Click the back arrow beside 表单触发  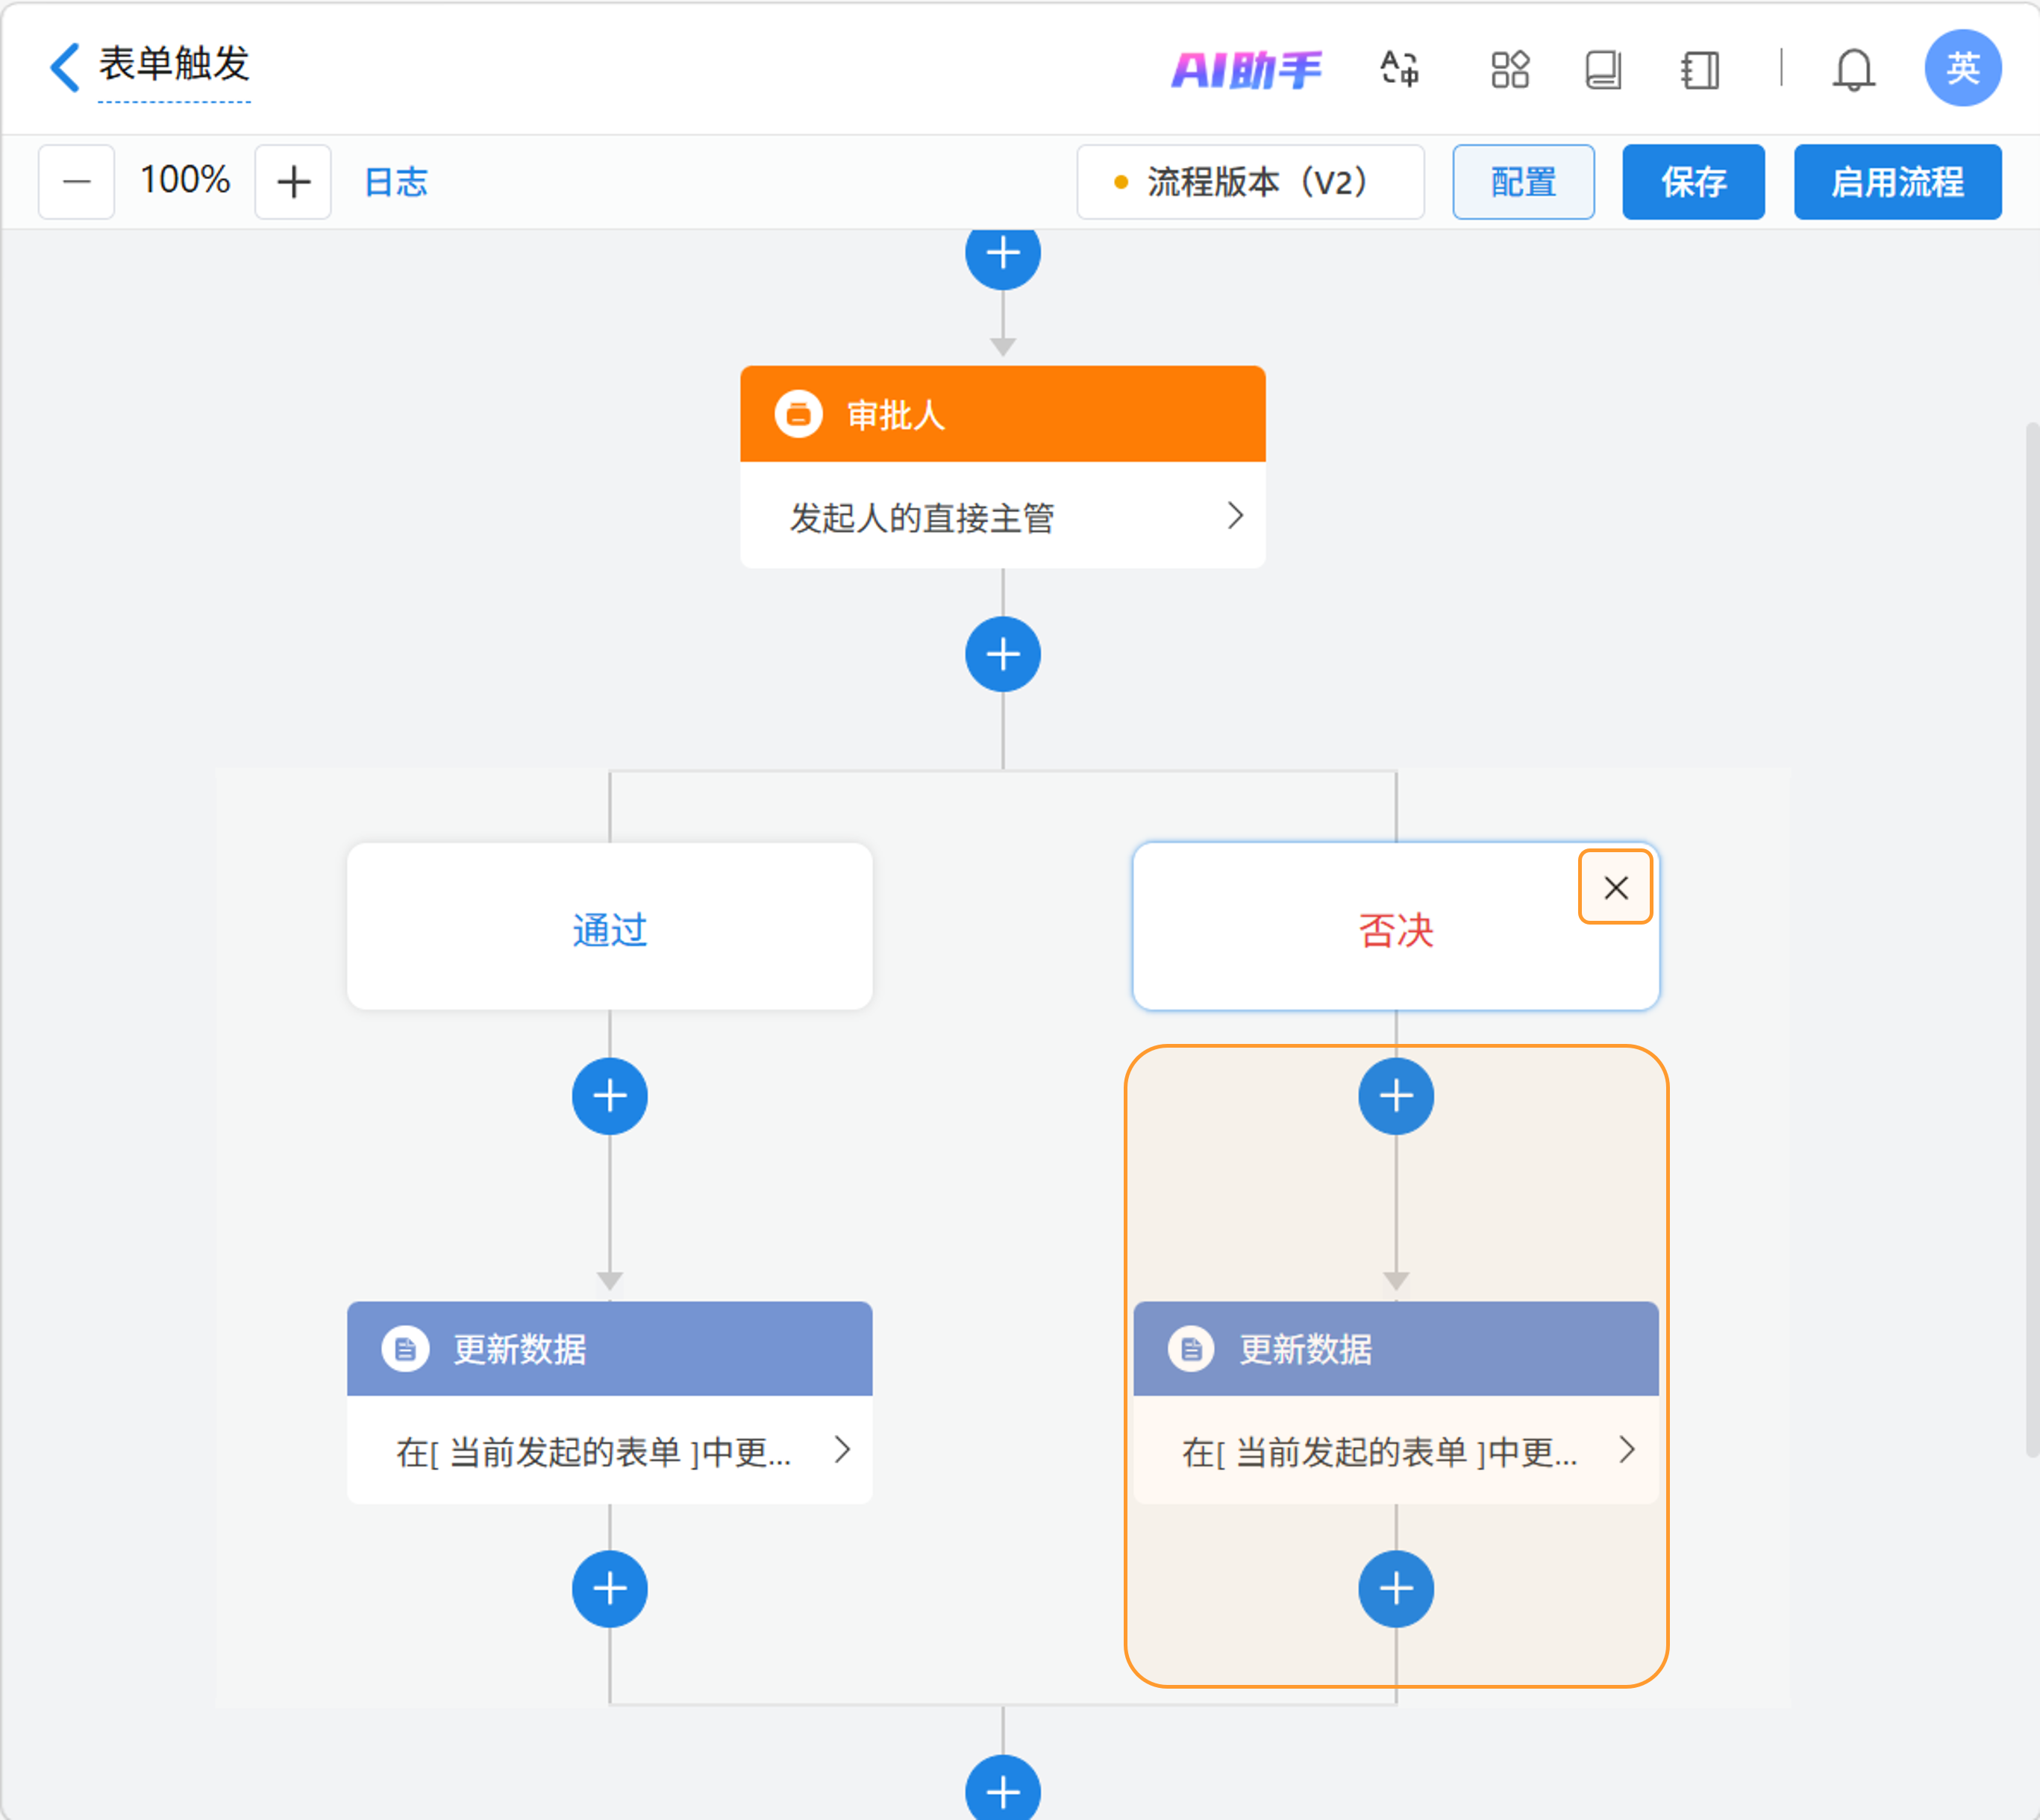click(65, 68)
